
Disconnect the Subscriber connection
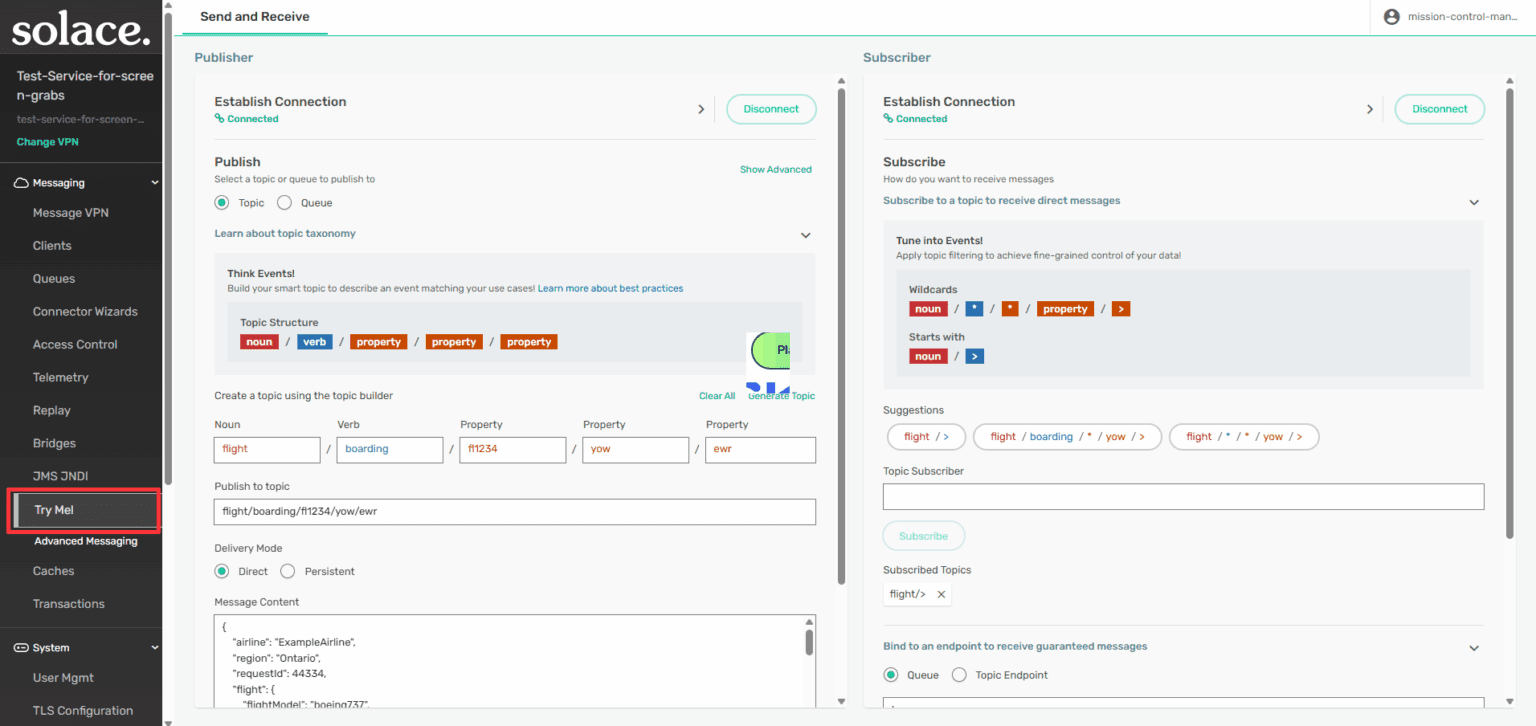[x=1439, y=109]
